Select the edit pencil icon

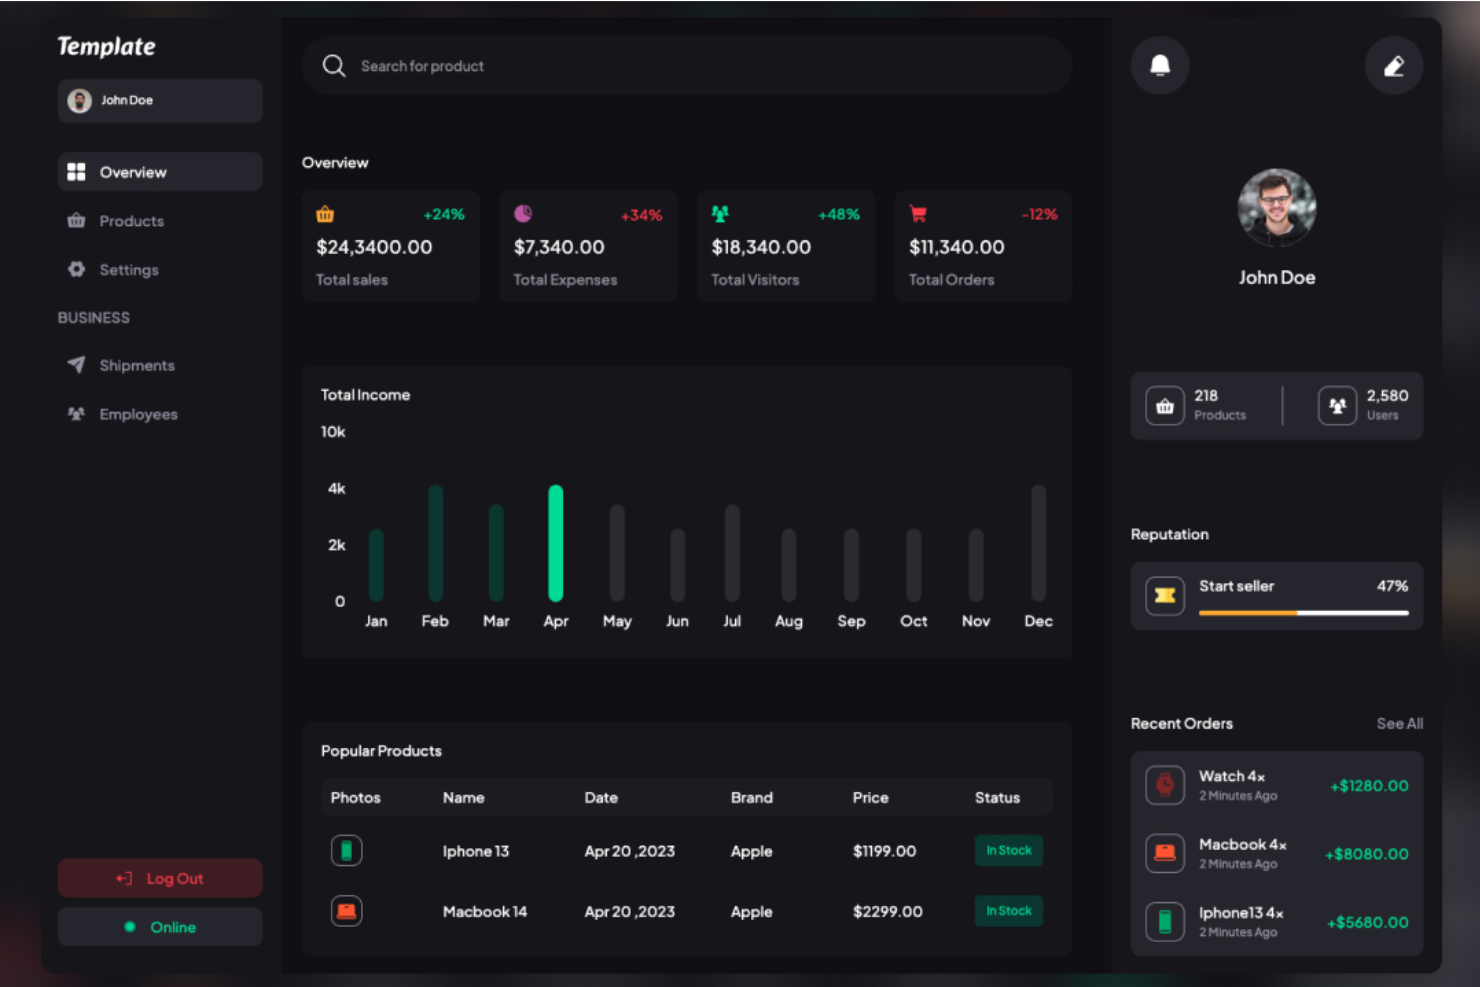tap(1394, 65)
